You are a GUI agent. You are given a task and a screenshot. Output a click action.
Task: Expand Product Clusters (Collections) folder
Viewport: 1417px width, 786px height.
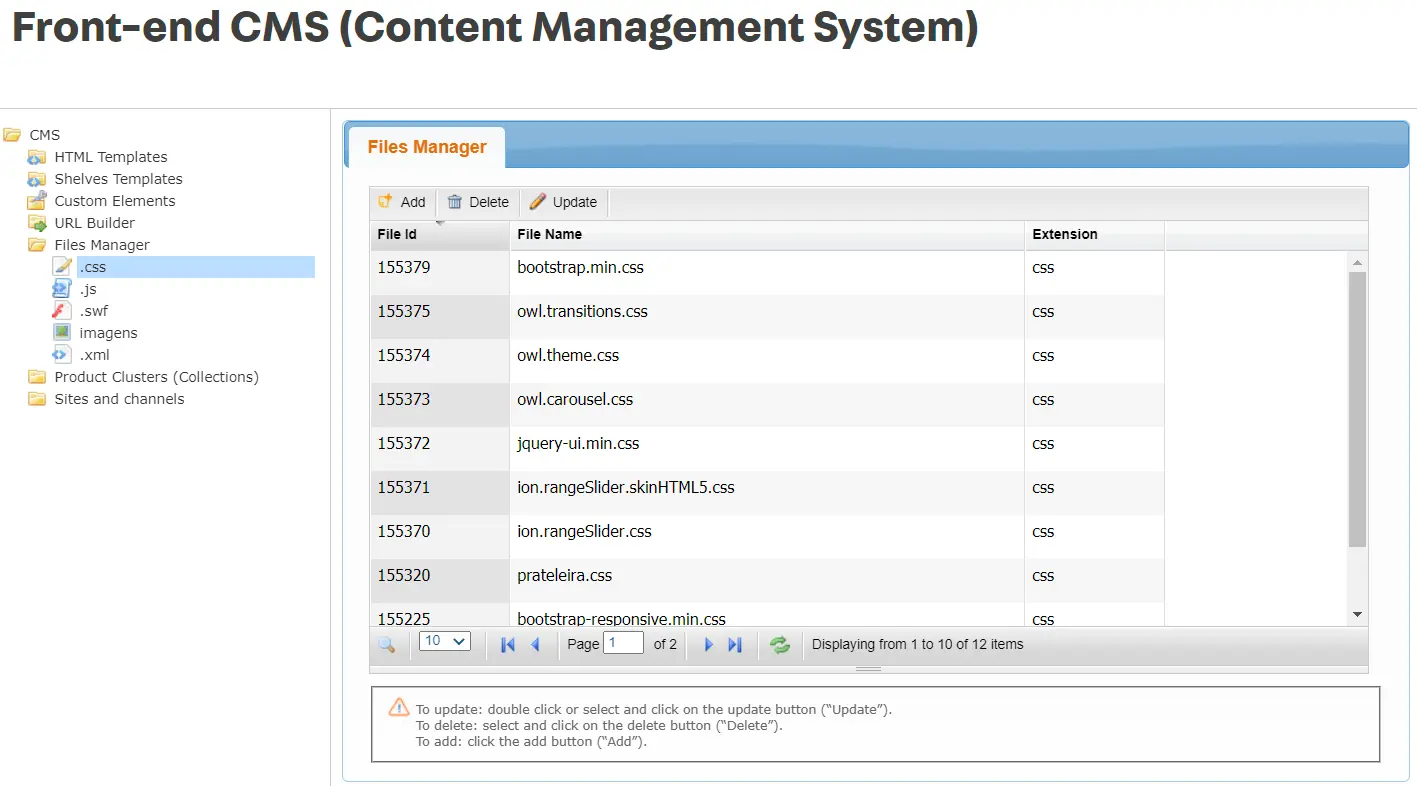(156, 377)
